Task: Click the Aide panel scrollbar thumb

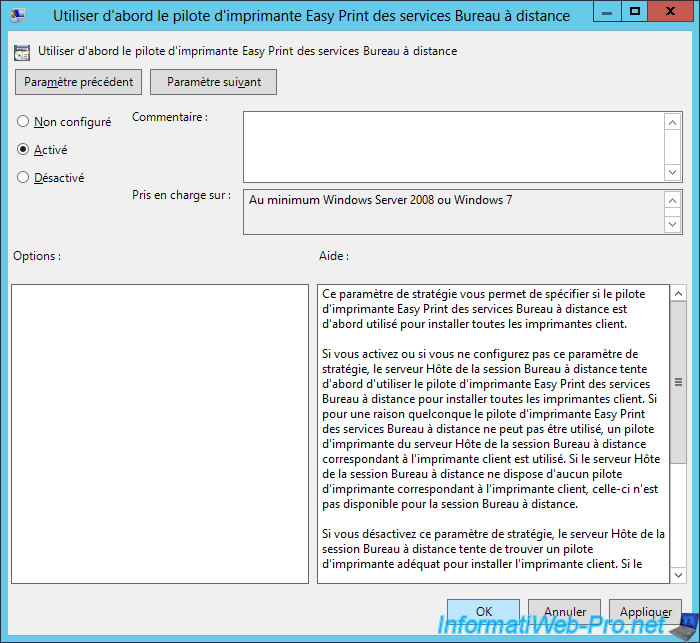Action: click(678, 382)
